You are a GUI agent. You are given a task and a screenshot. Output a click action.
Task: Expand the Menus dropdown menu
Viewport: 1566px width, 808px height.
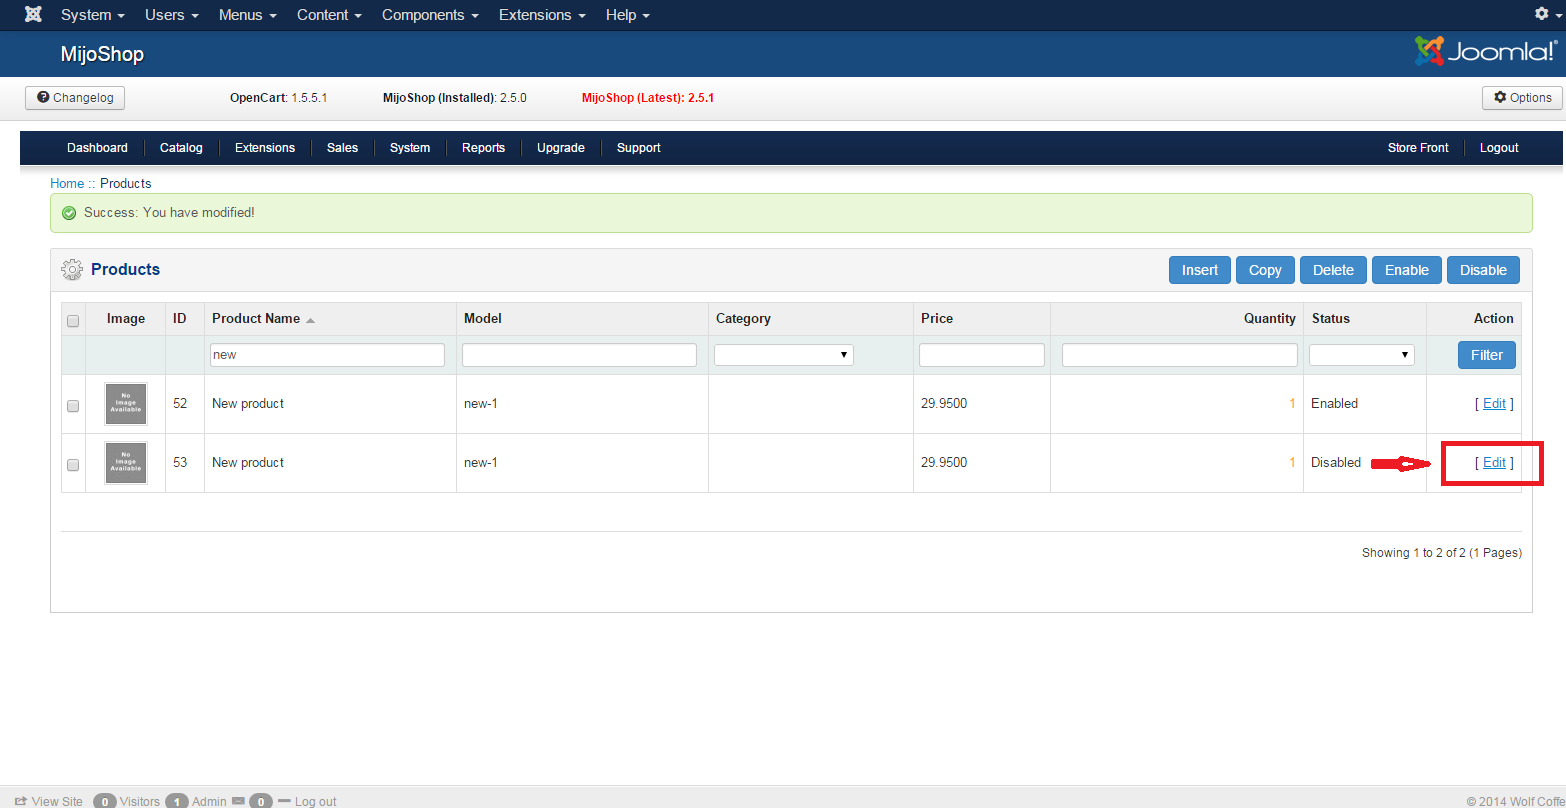pyautogui.click(x=248, y=15)
